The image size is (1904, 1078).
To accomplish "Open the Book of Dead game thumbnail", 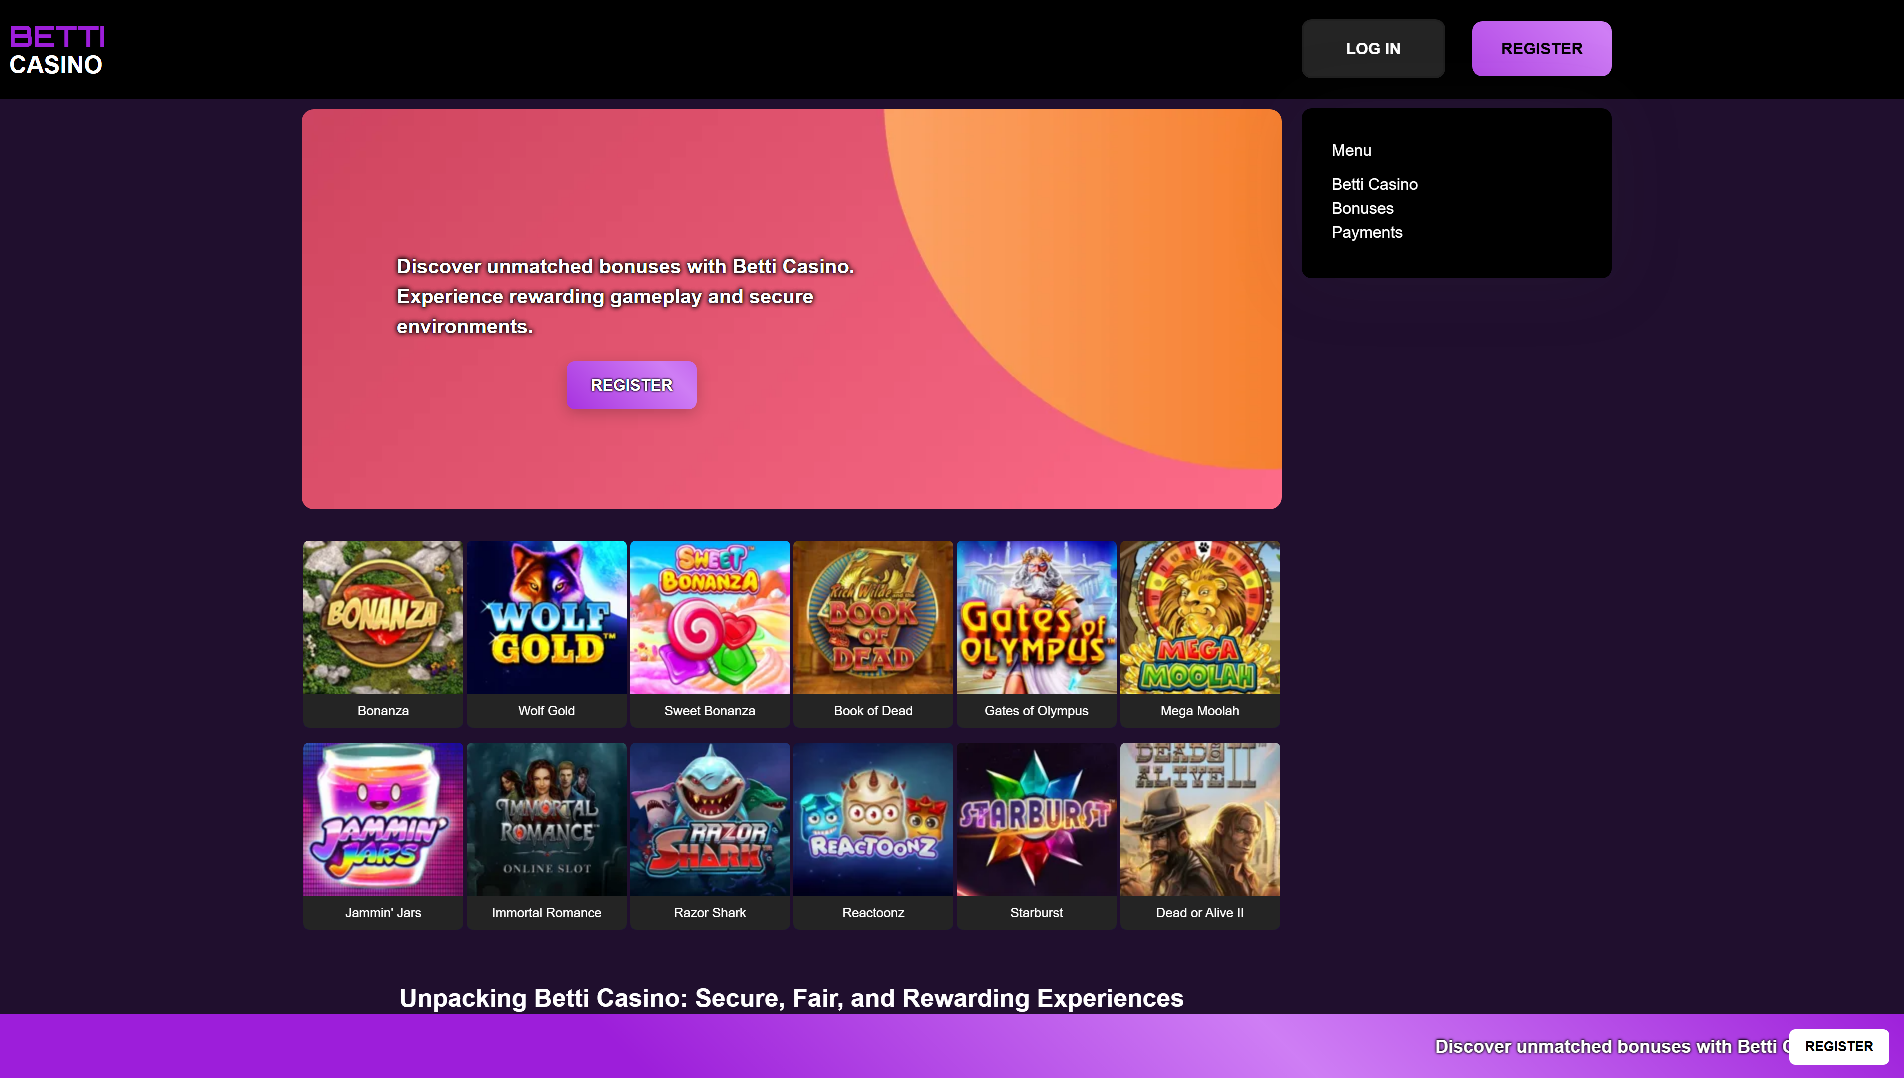I will click(x=873, y=617).
